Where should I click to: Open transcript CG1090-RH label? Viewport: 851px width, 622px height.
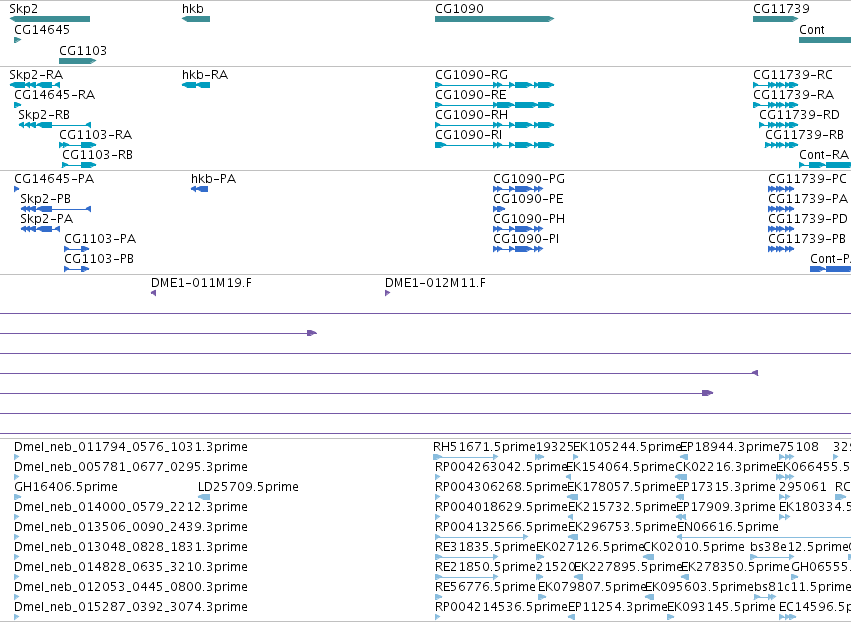pyautogui.click(x=471, y=115)
